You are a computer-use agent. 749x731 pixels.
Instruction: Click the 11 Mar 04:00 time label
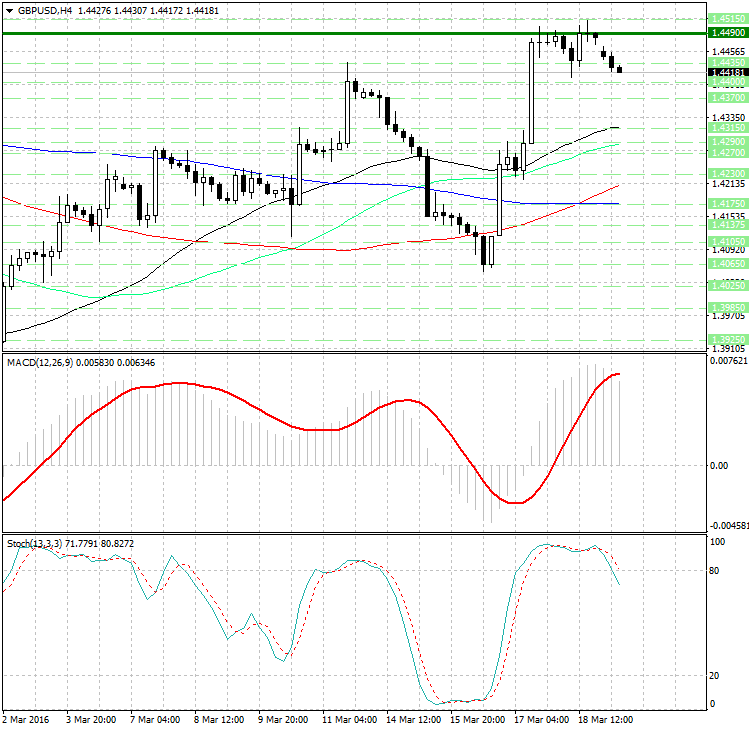coord(350,720)
